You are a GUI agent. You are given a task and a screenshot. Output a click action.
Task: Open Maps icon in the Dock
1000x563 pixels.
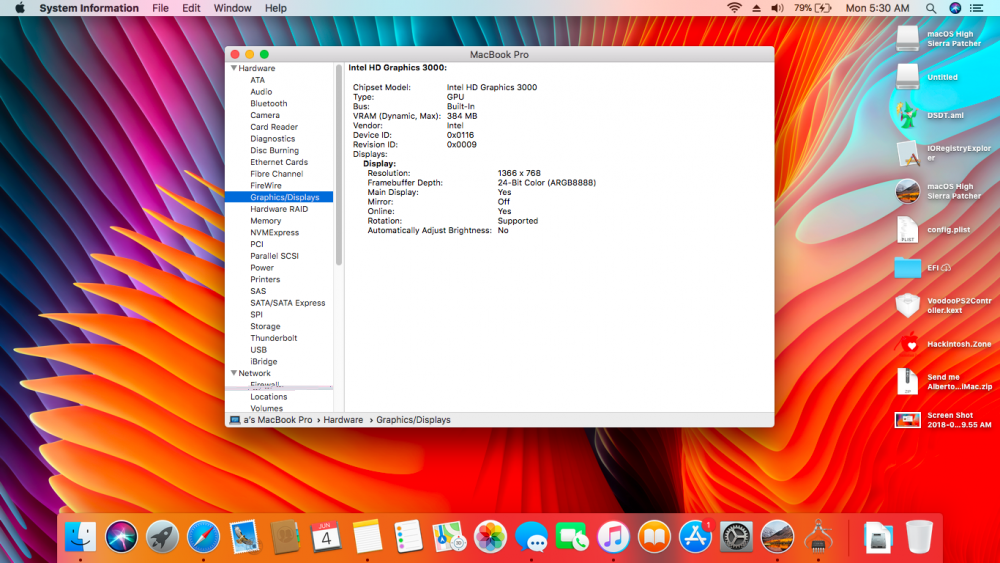pyautogui.click(x=449, y=536)
